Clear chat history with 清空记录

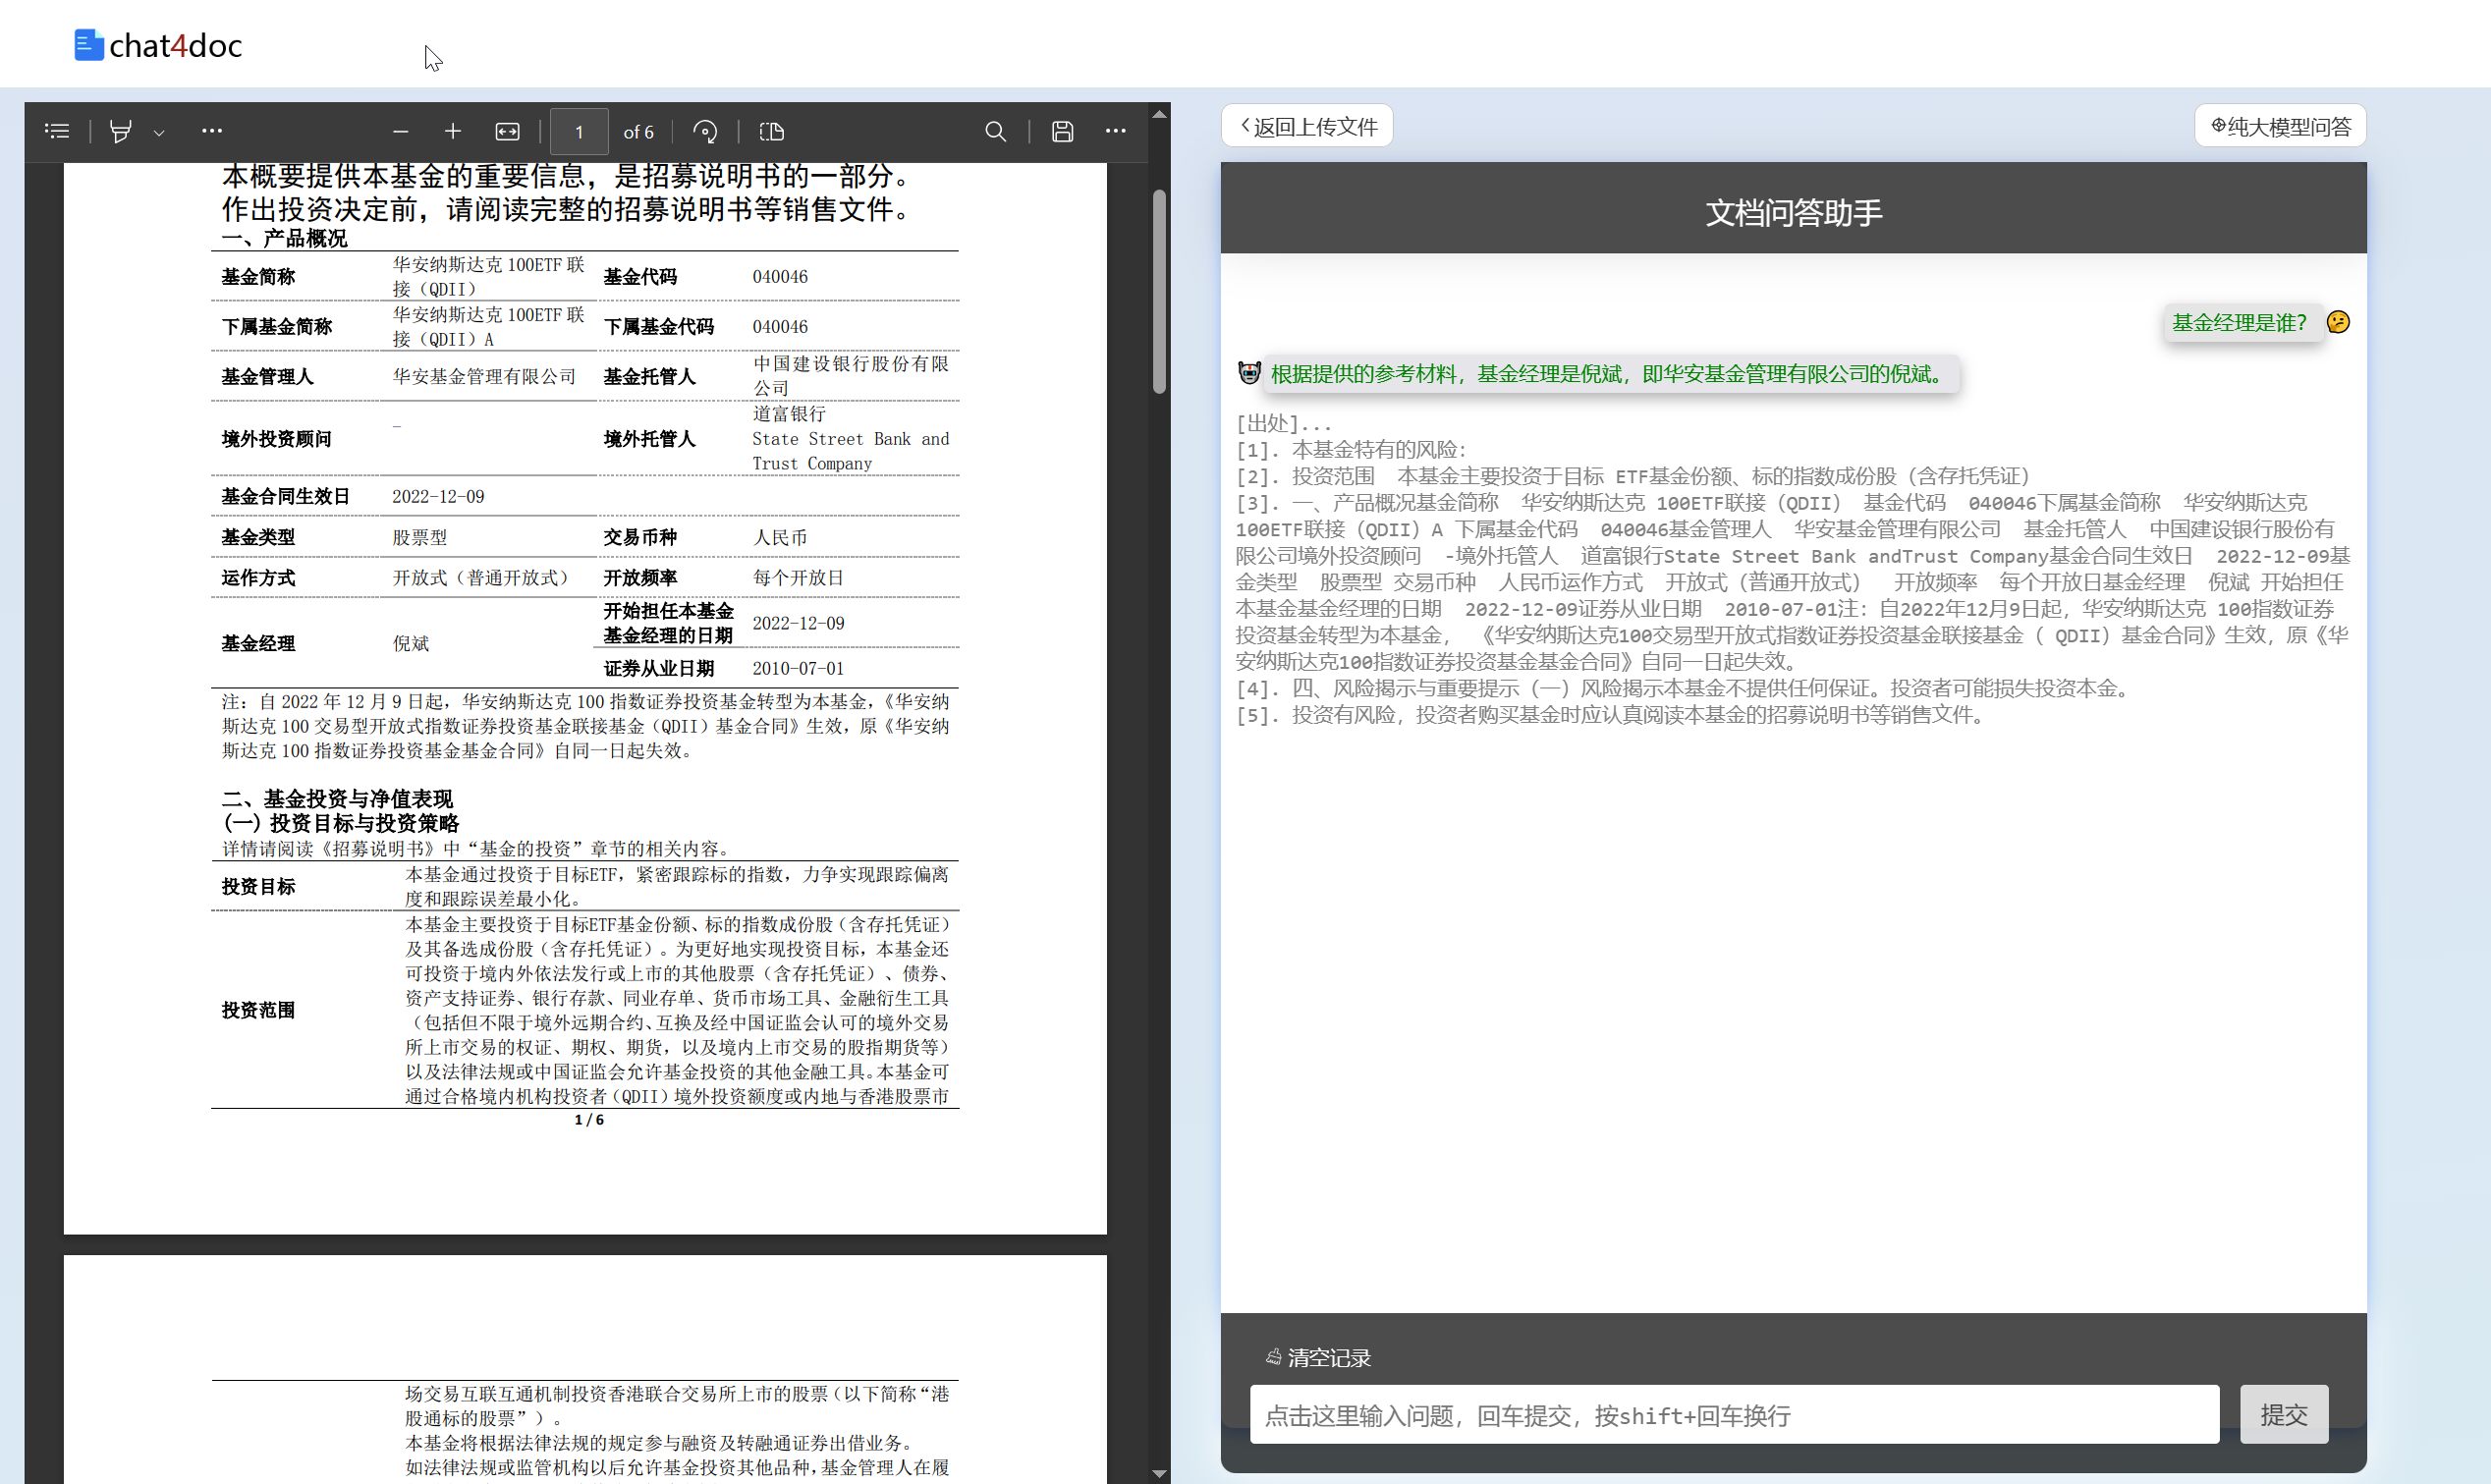click(x=1318, y=1357)
